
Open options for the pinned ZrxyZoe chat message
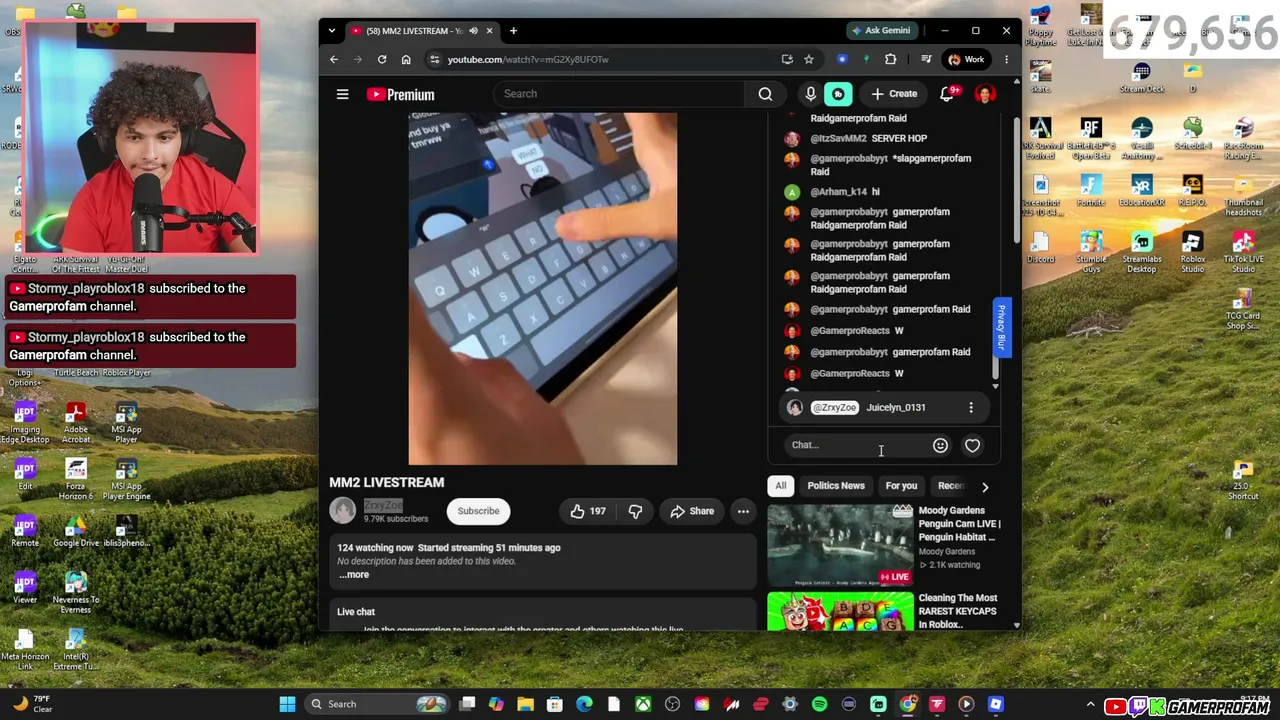(x=971, y=408)
